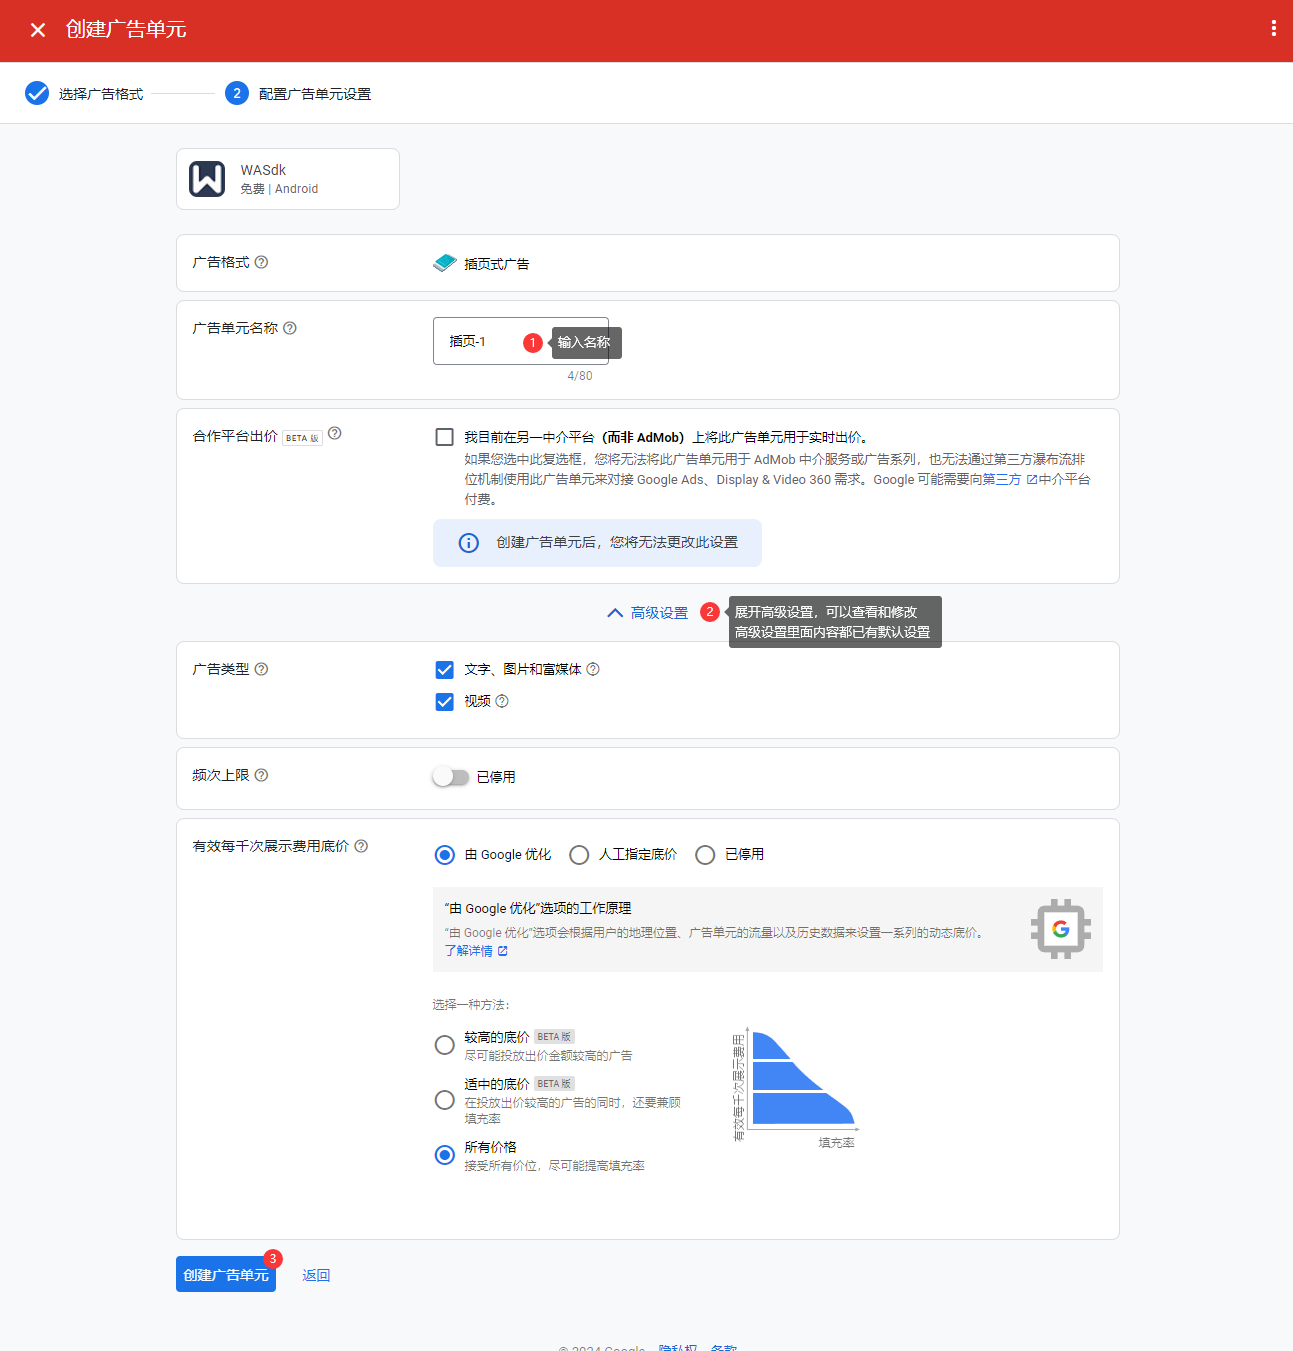Click the ad unit name input field
The width and height of the screenshot is (1293, 1351).
520,341
